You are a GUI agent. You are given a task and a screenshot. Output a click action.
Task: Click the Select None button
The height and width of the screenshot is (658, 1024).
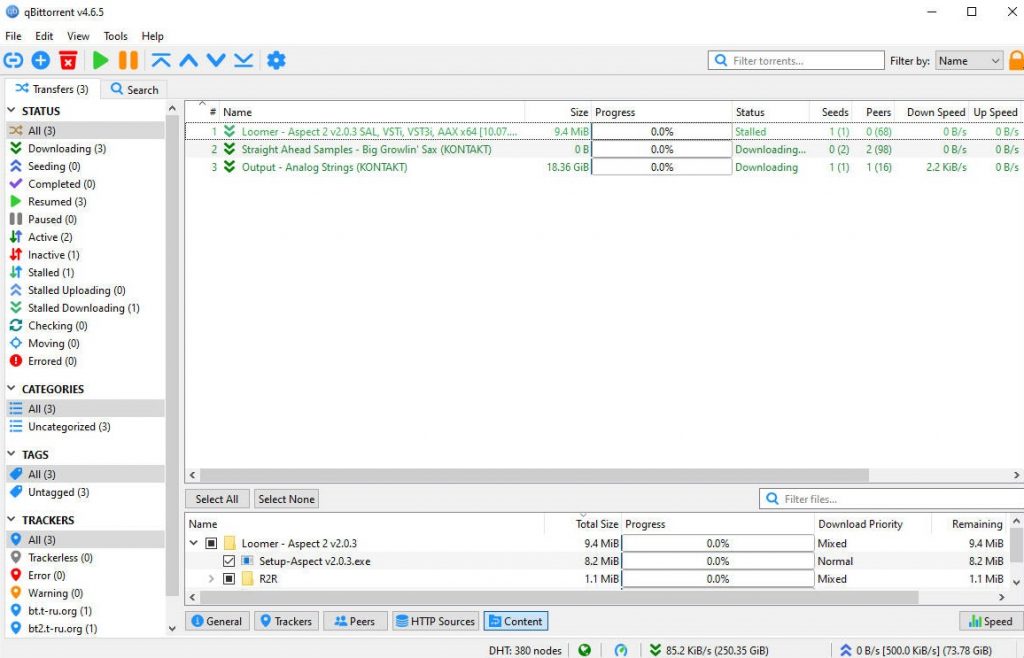click(x=286, y=499)
